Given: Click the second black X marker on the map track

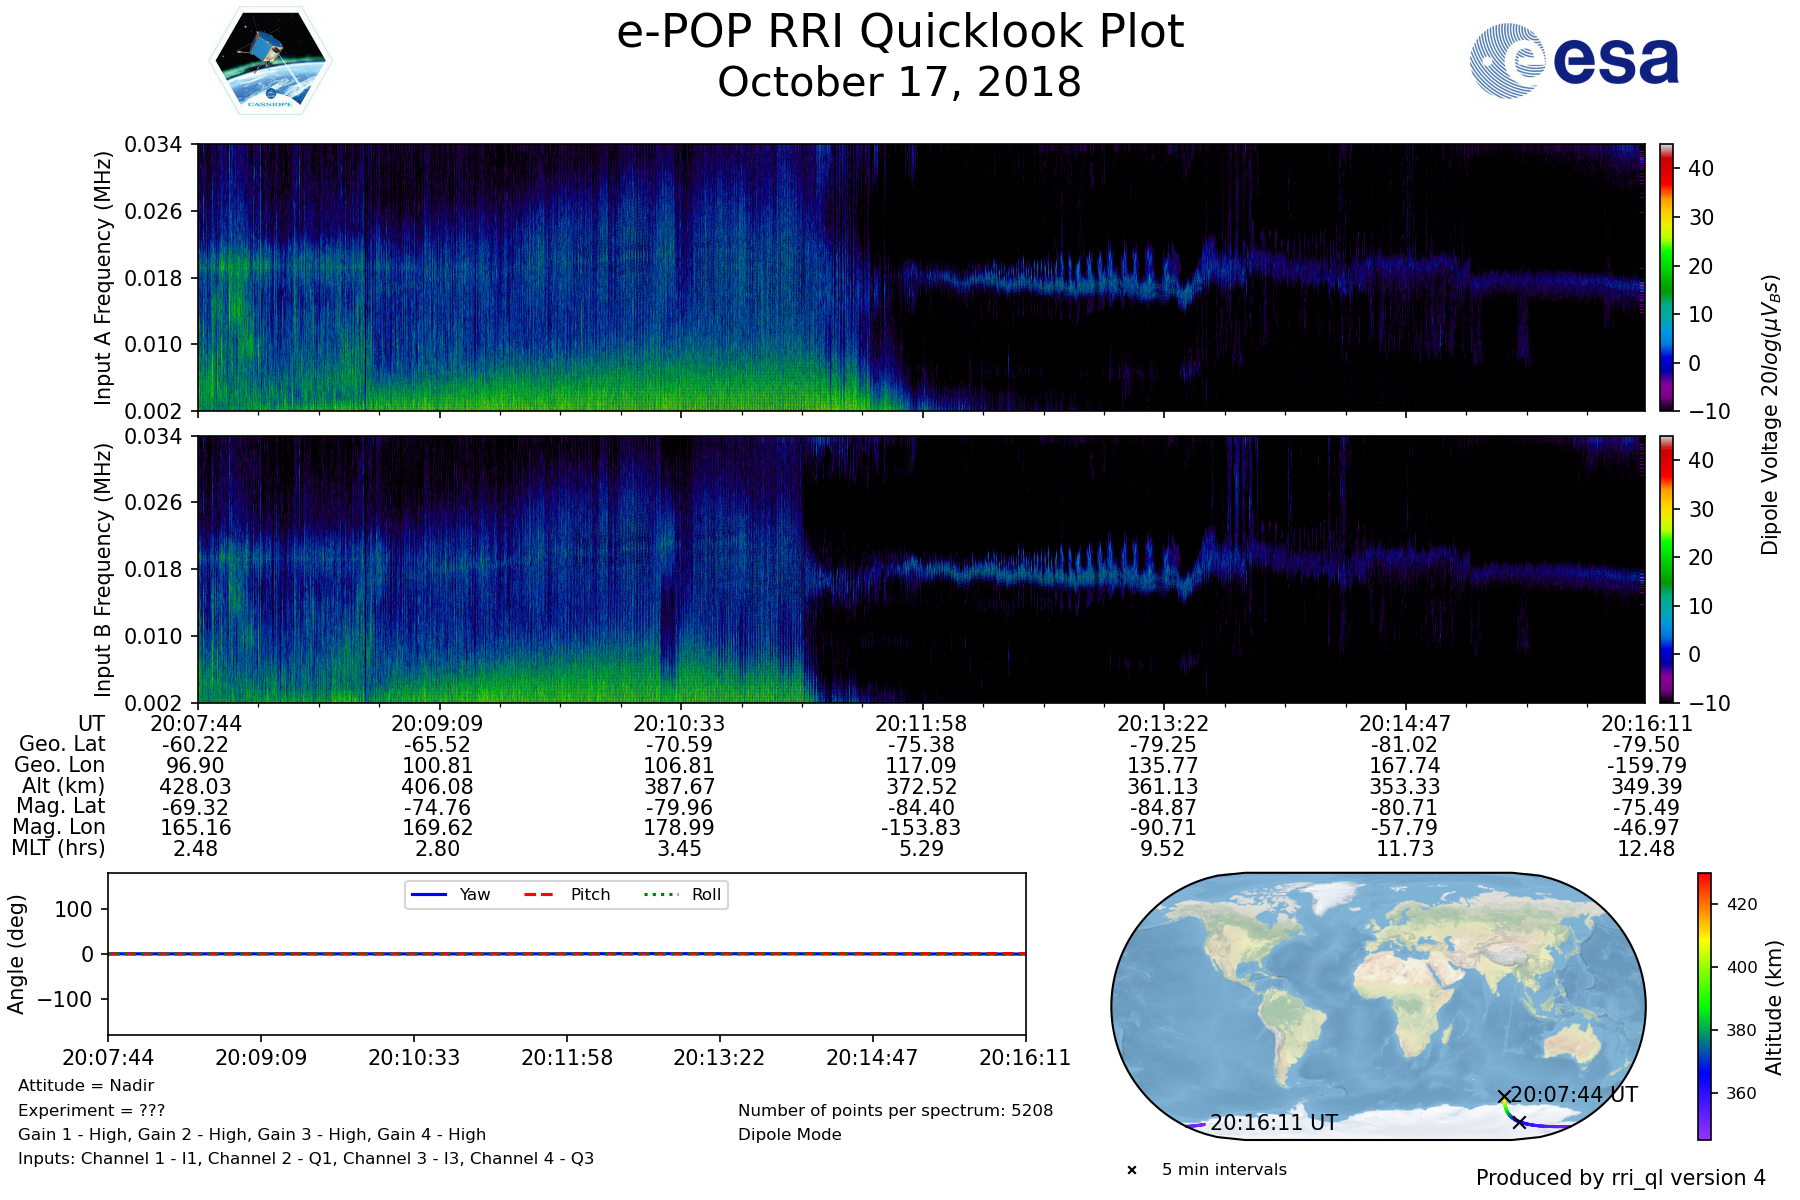Looking at the screenshot, I should tap(1519, 1122).
